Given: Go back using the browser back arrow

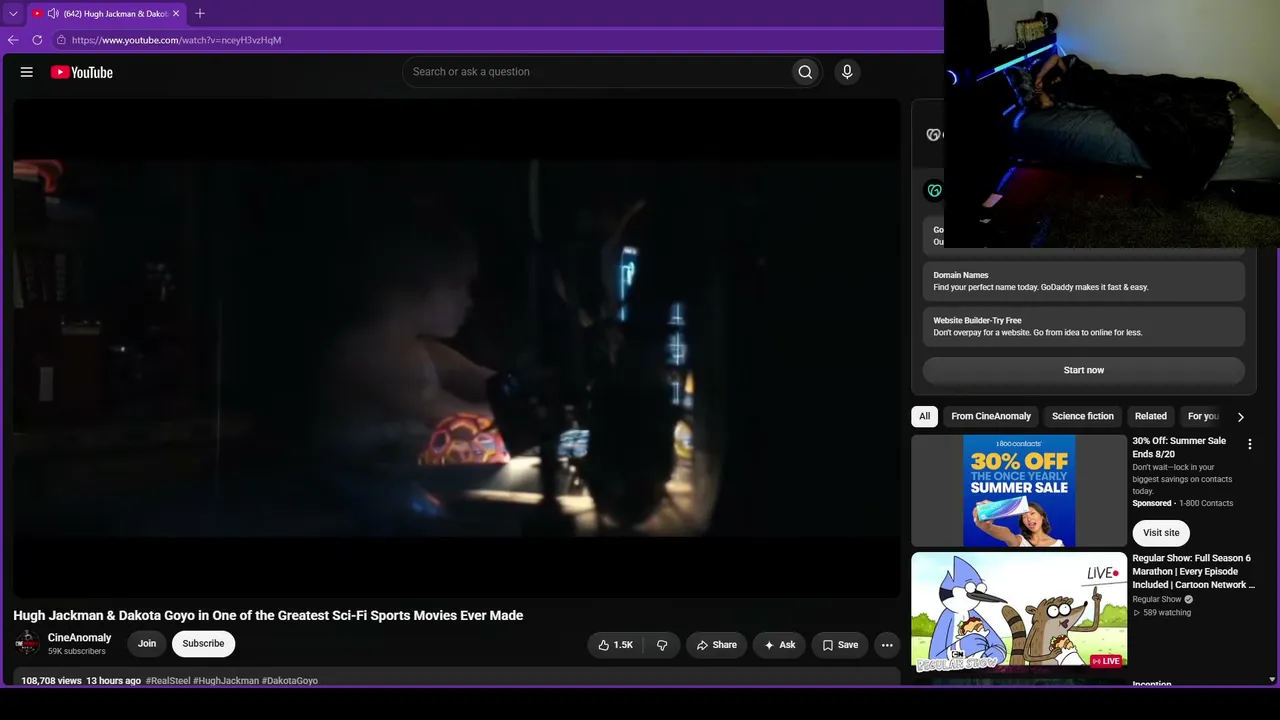Looking at the screenshot, I should click(x=13, y=40).
